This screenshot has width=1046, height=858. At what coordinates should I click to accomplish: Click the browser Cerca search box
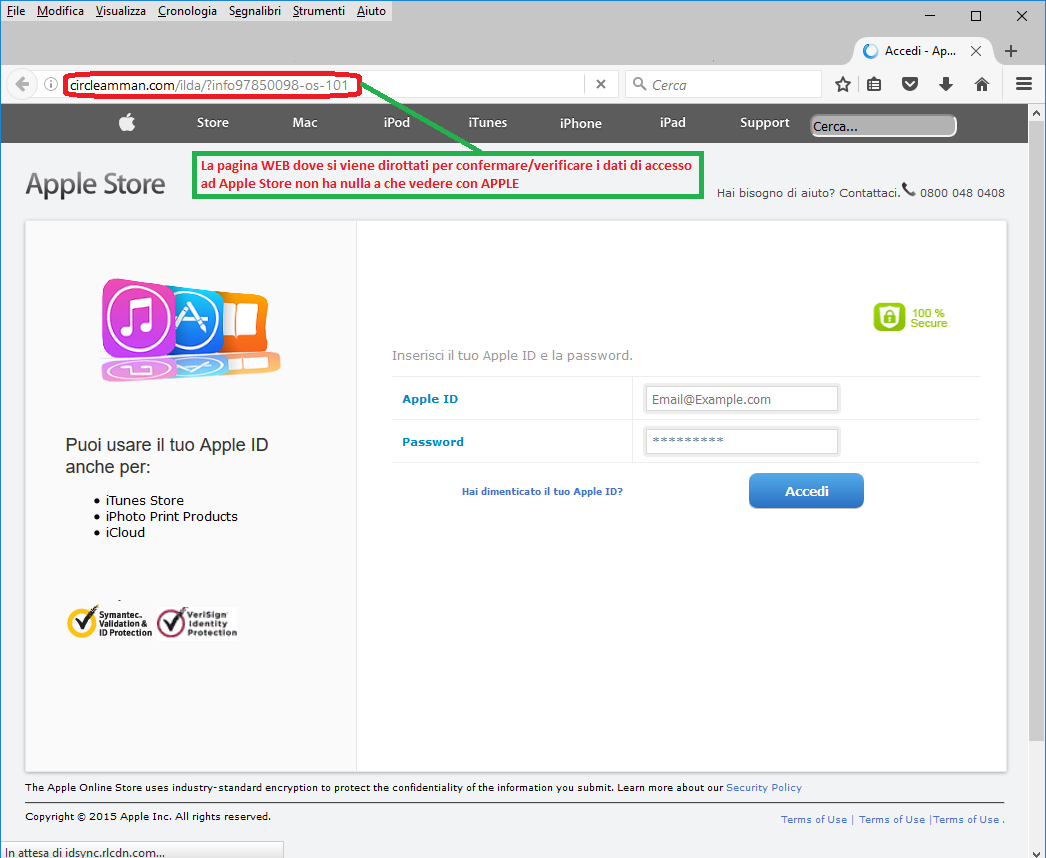(723, 85)
